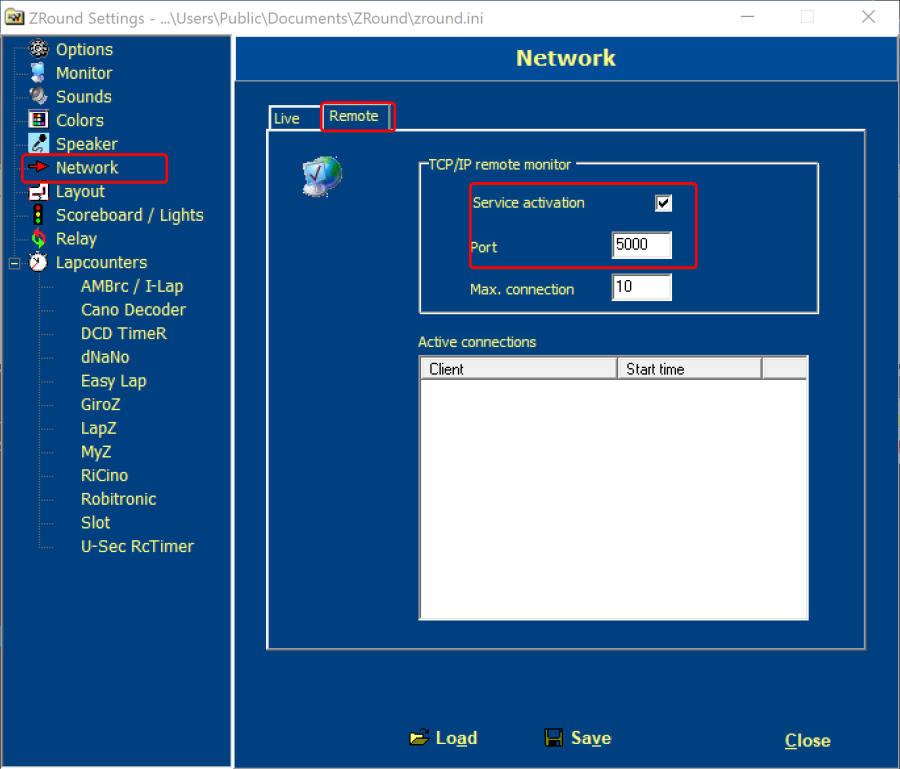Click the Load button text
The height and width of the screenshot is (769, 900).
pyautogui.click(x=456, y=738)
